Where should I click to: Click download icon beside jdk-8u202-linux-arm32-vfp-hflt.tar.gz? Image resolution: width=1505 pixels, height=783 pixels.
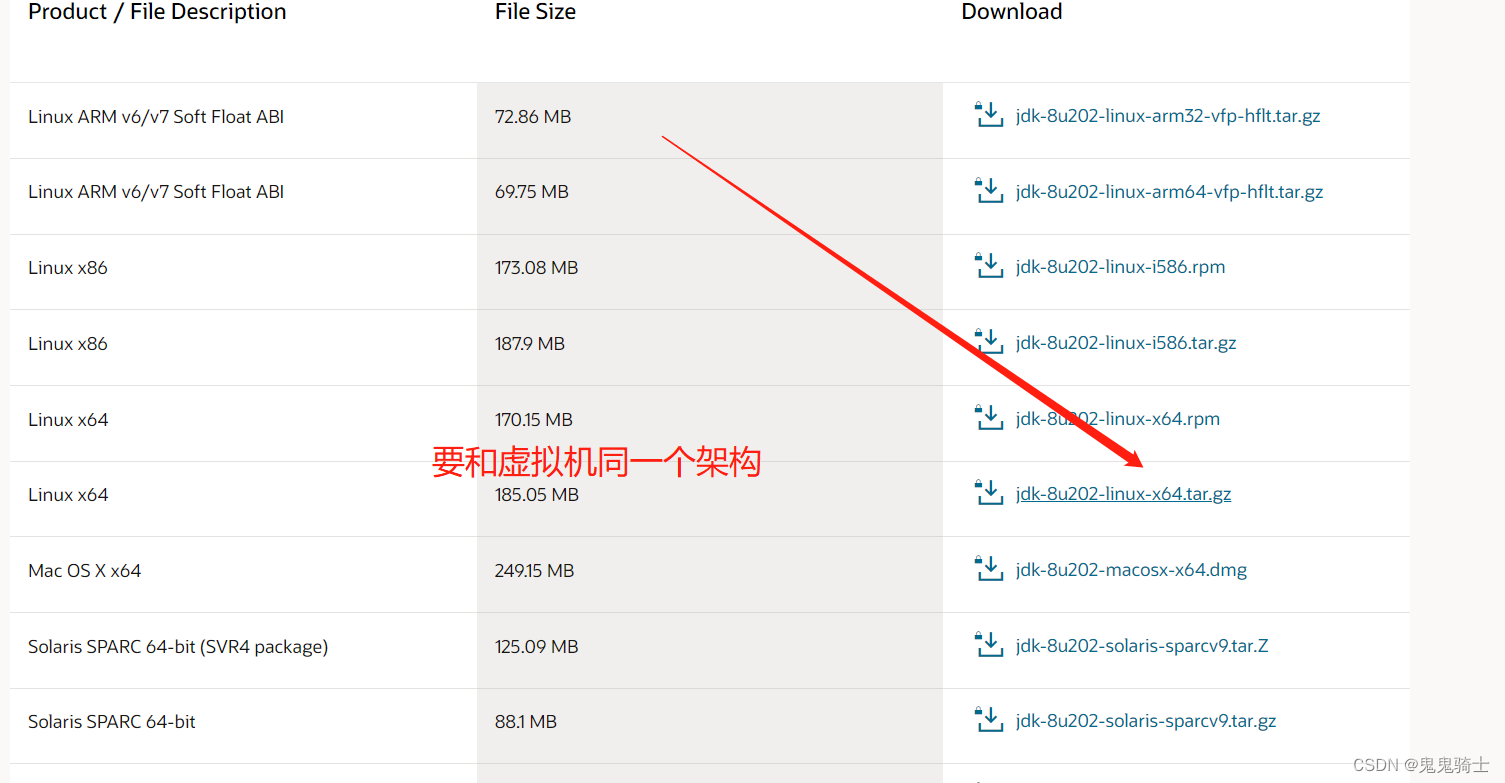(x=988, y=115)
